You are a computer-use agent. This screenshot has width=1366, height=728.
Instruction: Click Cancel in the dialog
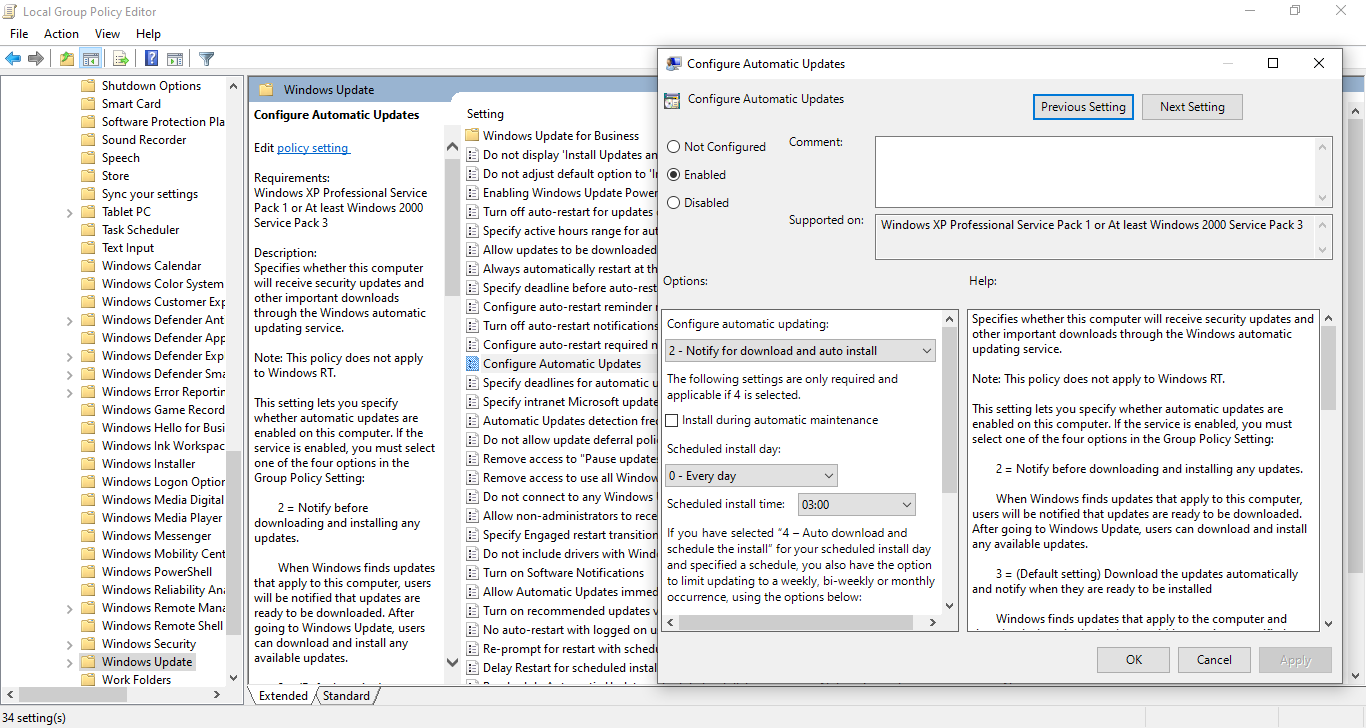click(x=1214, y=660)
